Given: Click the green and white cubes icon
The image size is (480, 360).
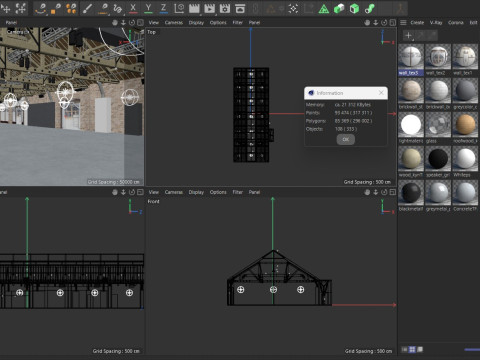Looking at the screenshot, I should [339, 8].
